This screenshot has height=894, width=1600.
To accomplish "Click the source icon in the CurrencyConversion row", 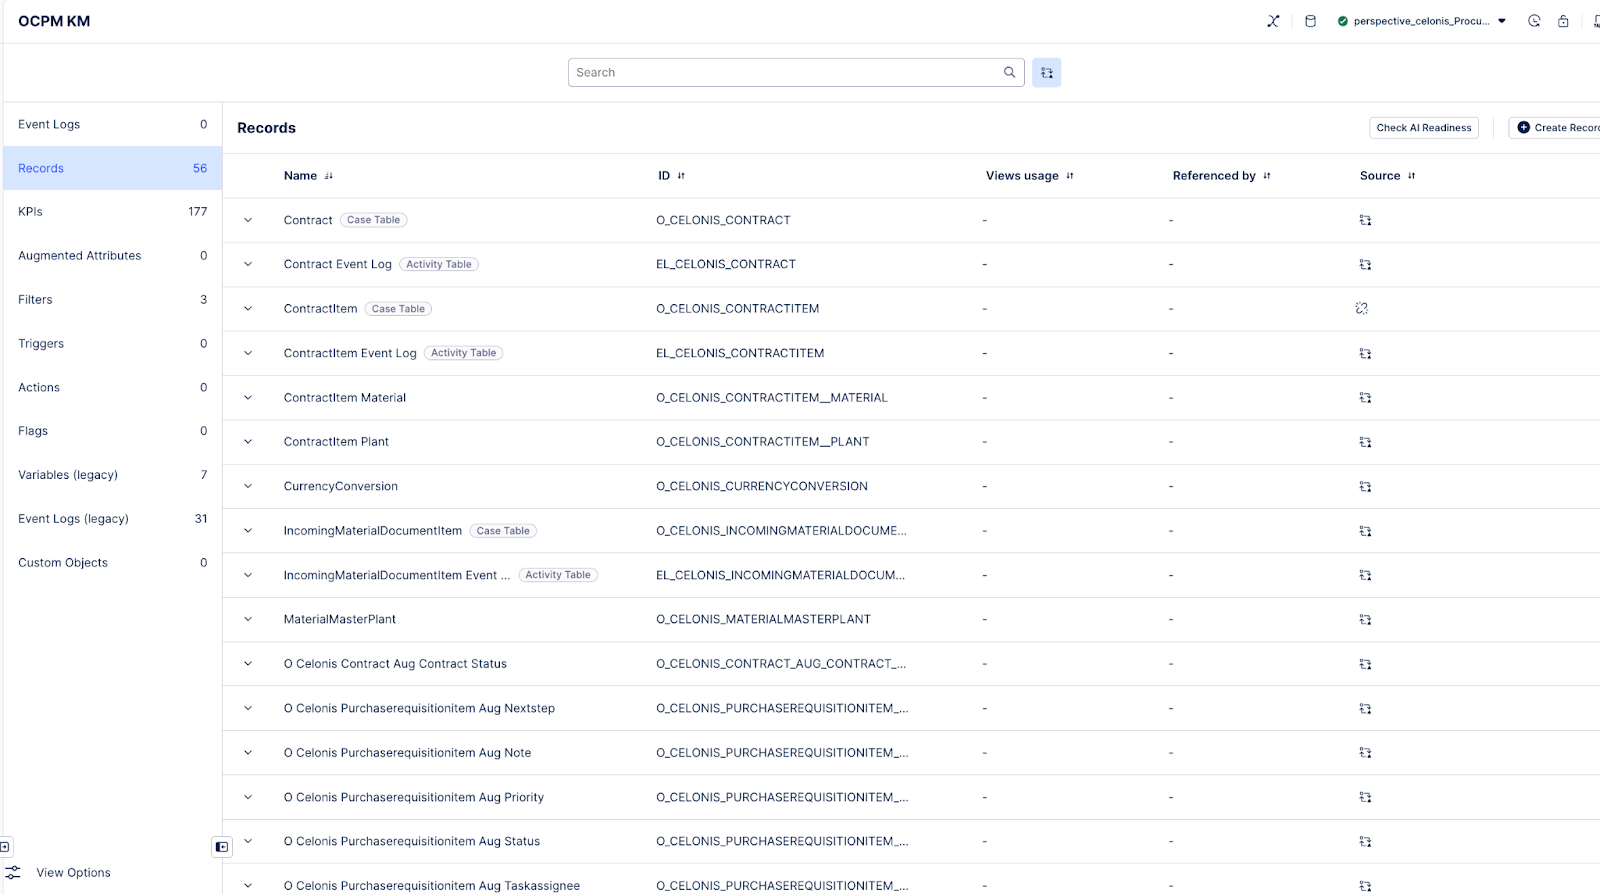I will coord(1365,487).
